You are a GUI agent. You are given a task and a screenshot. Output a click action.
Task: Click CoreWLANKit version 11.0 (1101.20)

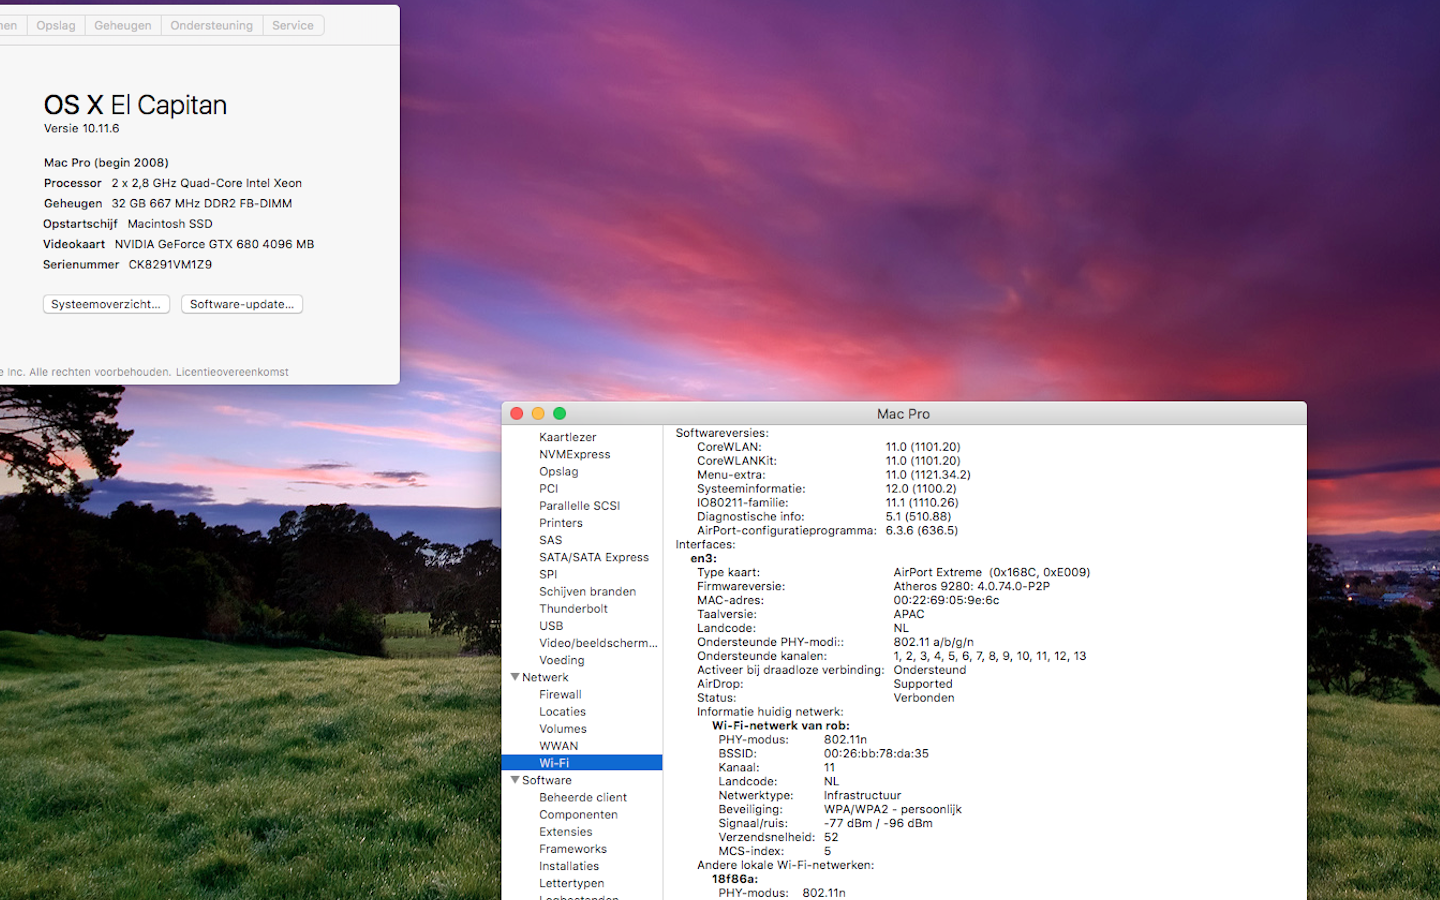(x=922, y=461)
